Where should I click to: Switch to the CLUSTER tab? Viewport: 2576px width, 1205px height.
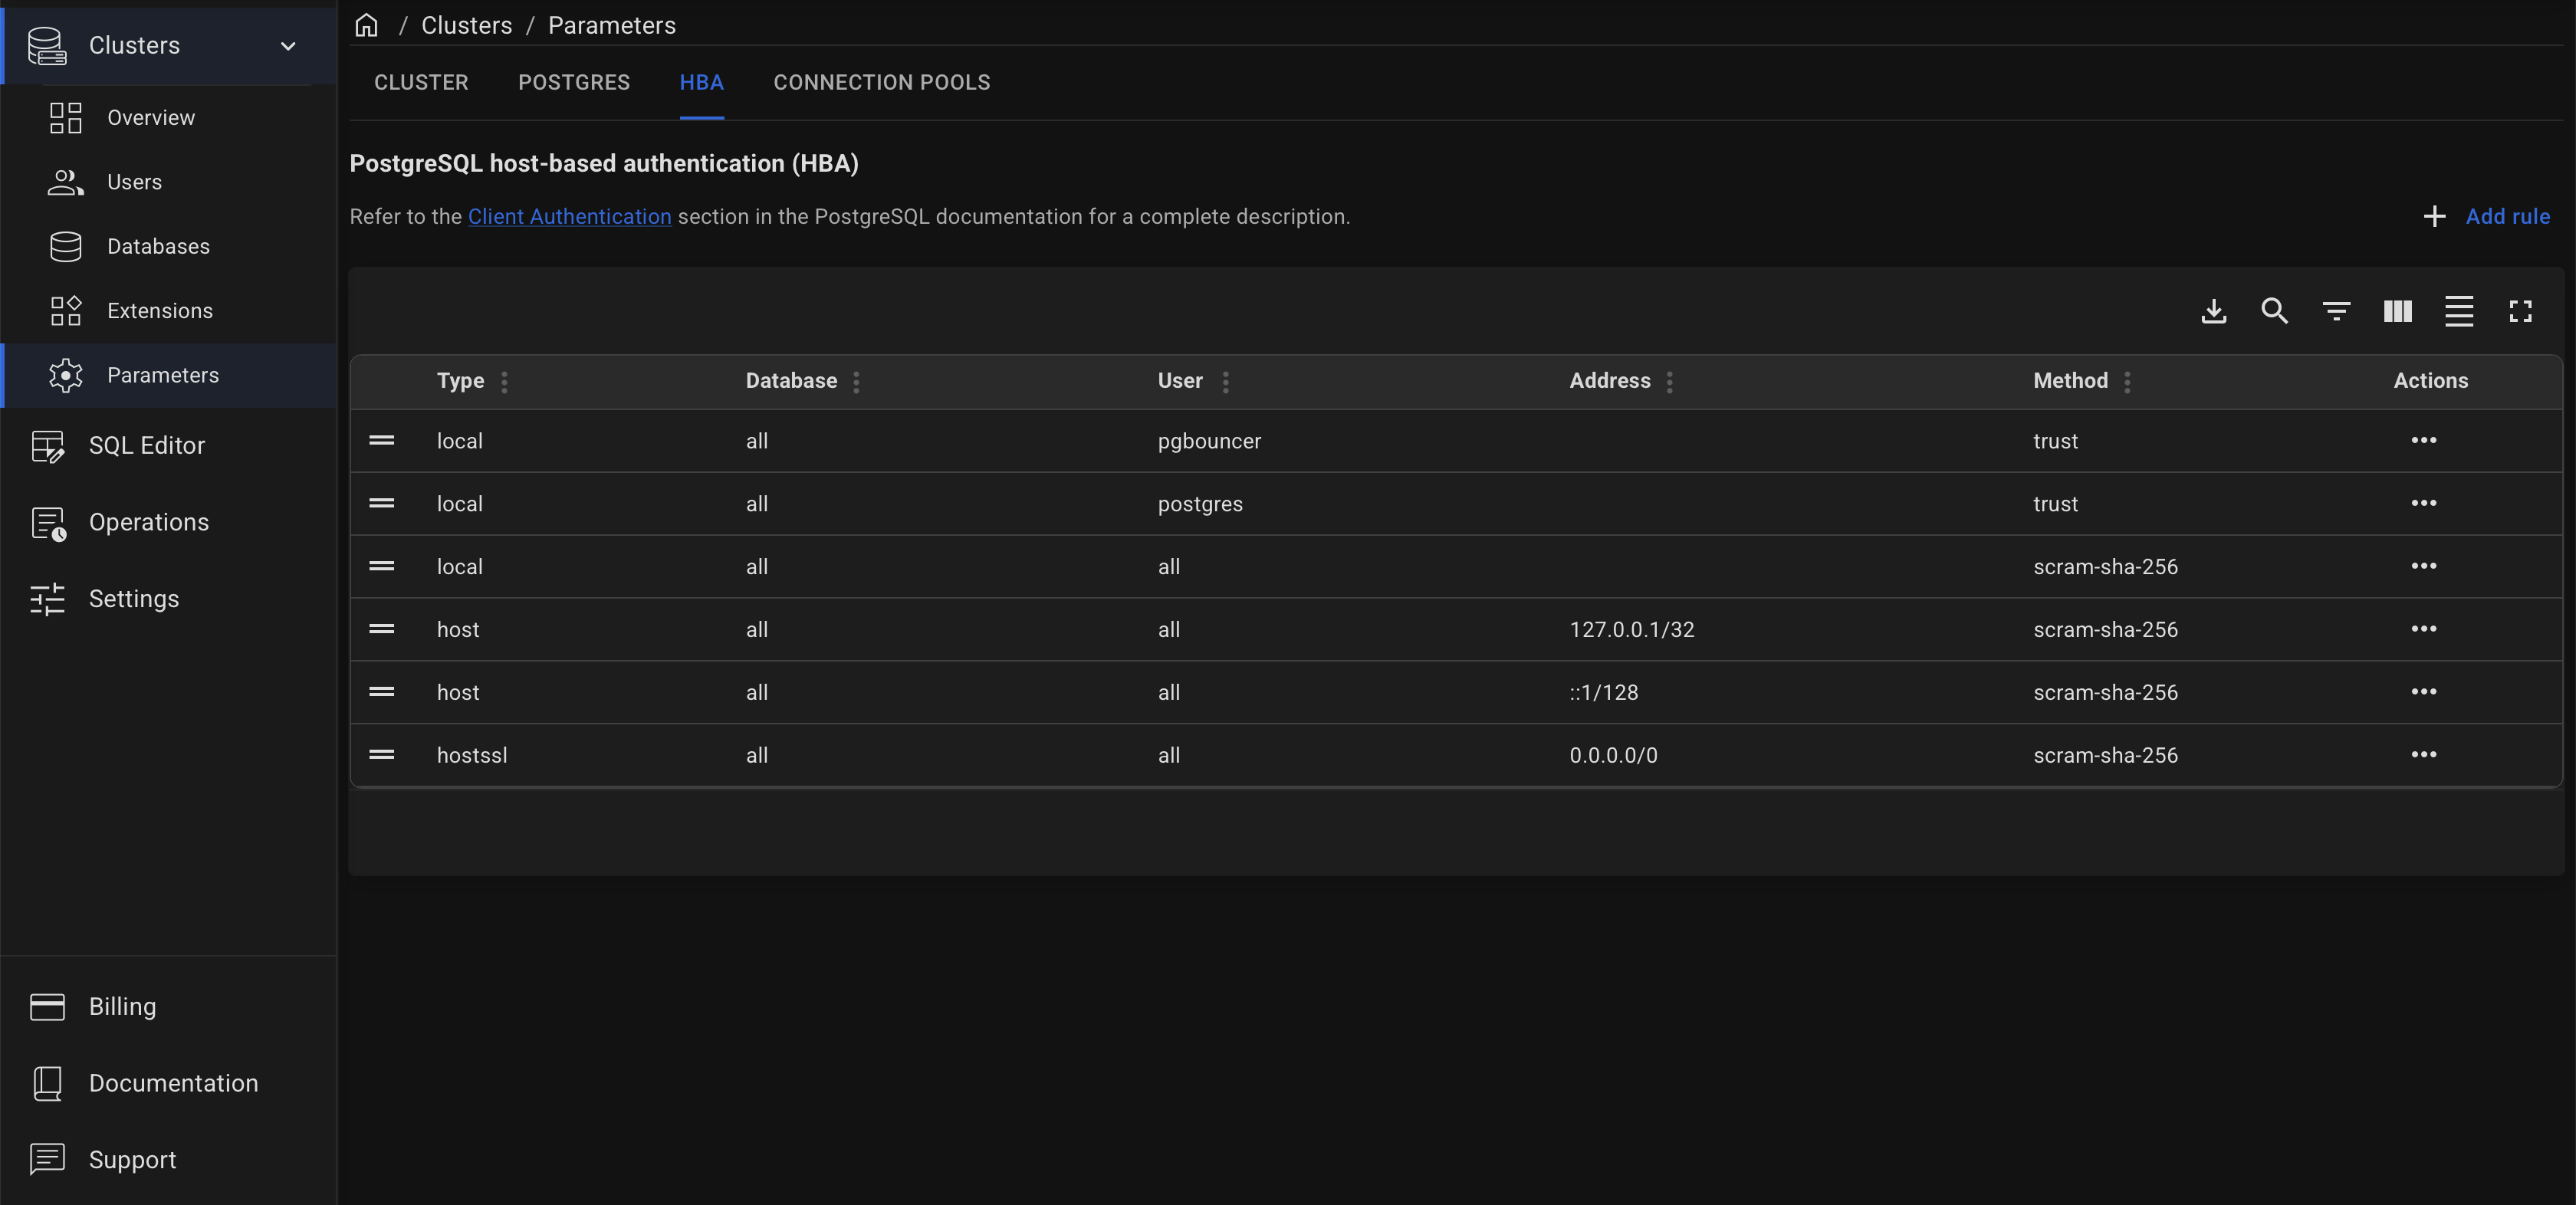pos(421,83)
